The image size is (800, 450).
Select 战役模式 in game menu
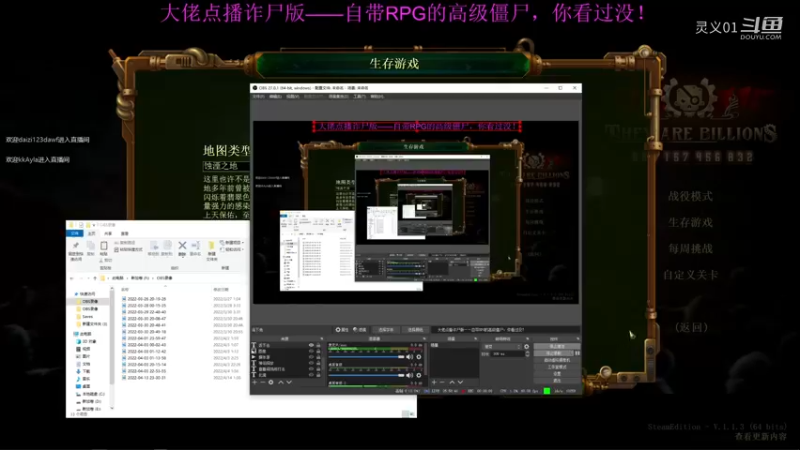[x=690, y=196]
